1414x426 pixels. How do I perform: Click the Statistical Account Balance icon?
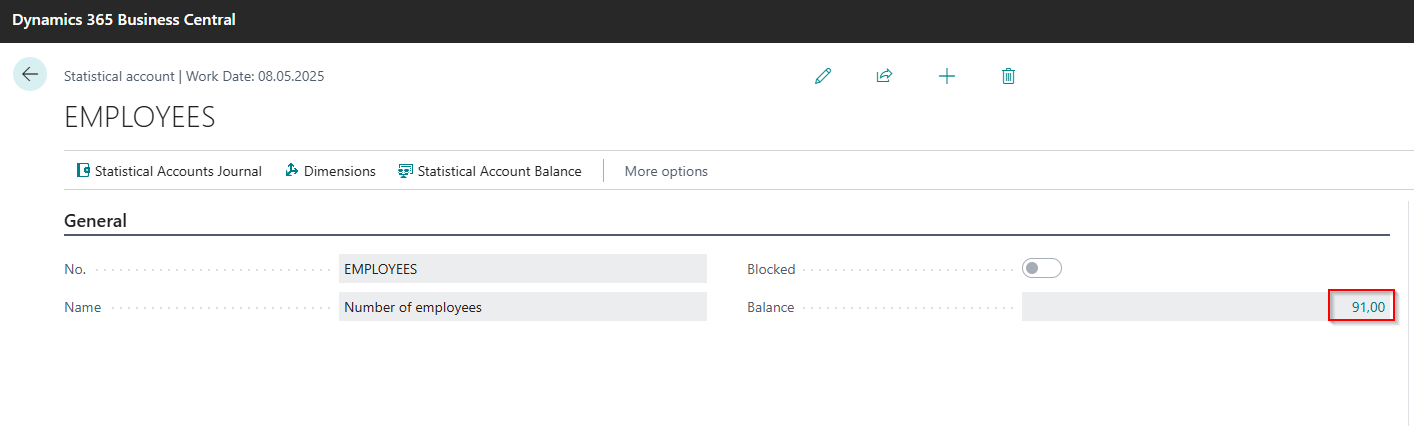coord(405,171)
